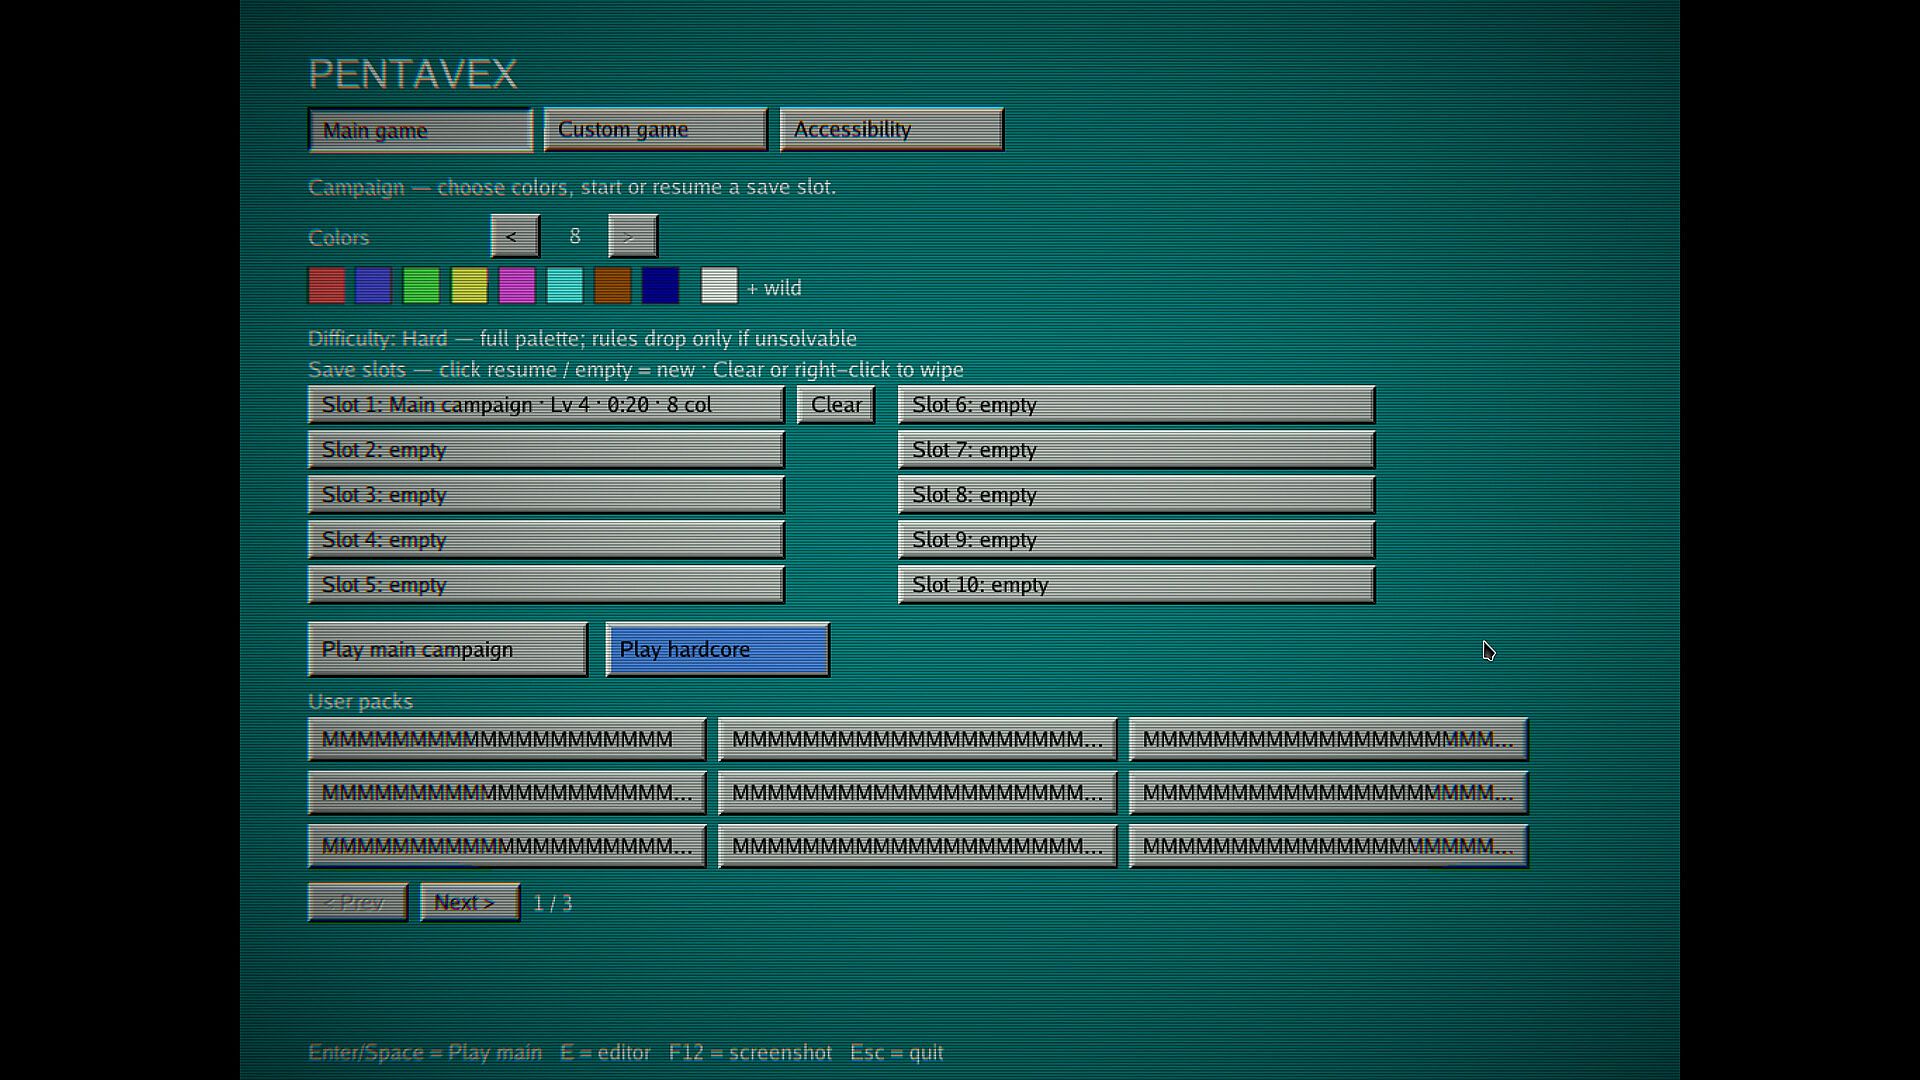Click the E = editor hint
This screenshot has width=1920, height=1080.
605,1053
